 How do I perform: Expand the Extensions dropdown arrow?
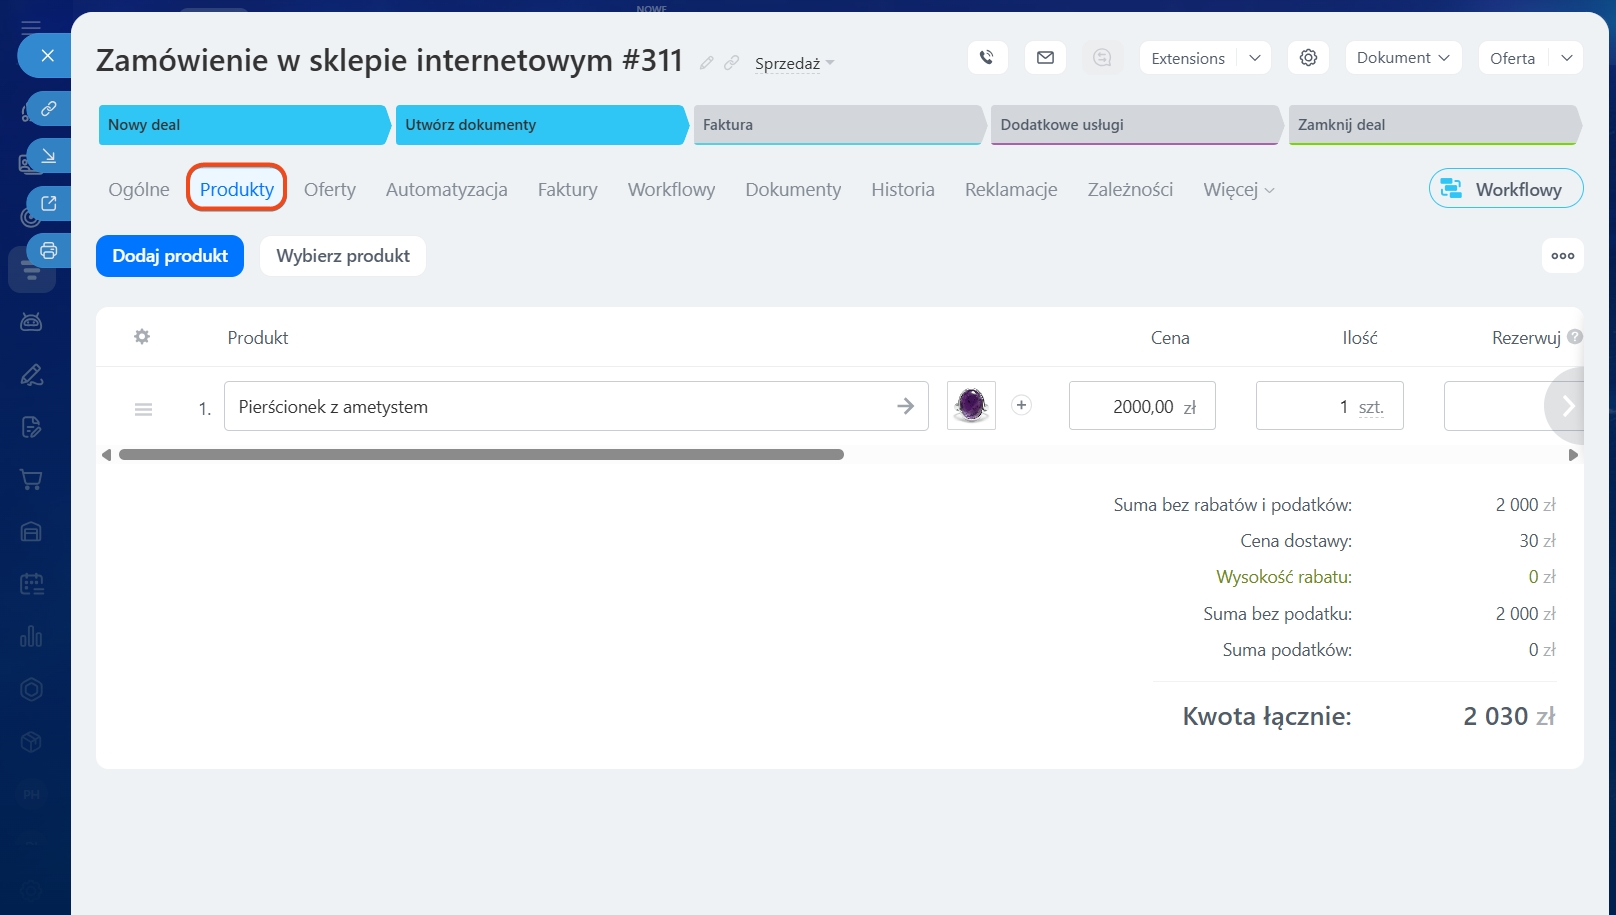pos(1254,58)
